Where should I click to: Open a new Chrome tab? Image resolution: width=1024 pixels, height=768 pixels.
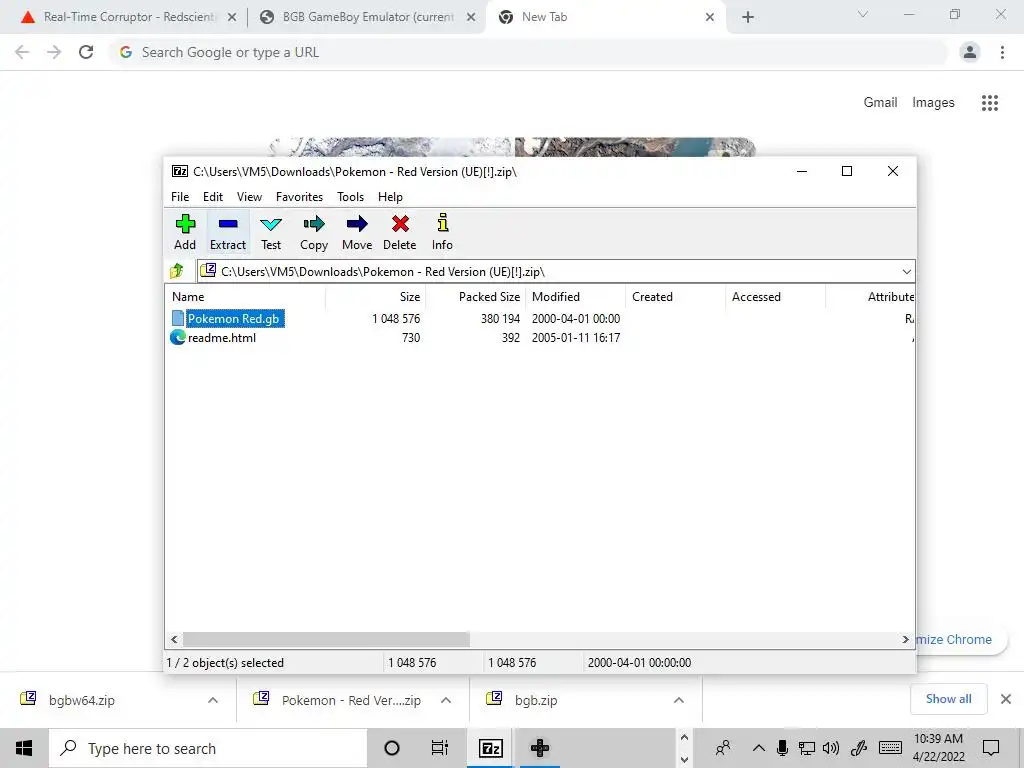coord(748,18)
